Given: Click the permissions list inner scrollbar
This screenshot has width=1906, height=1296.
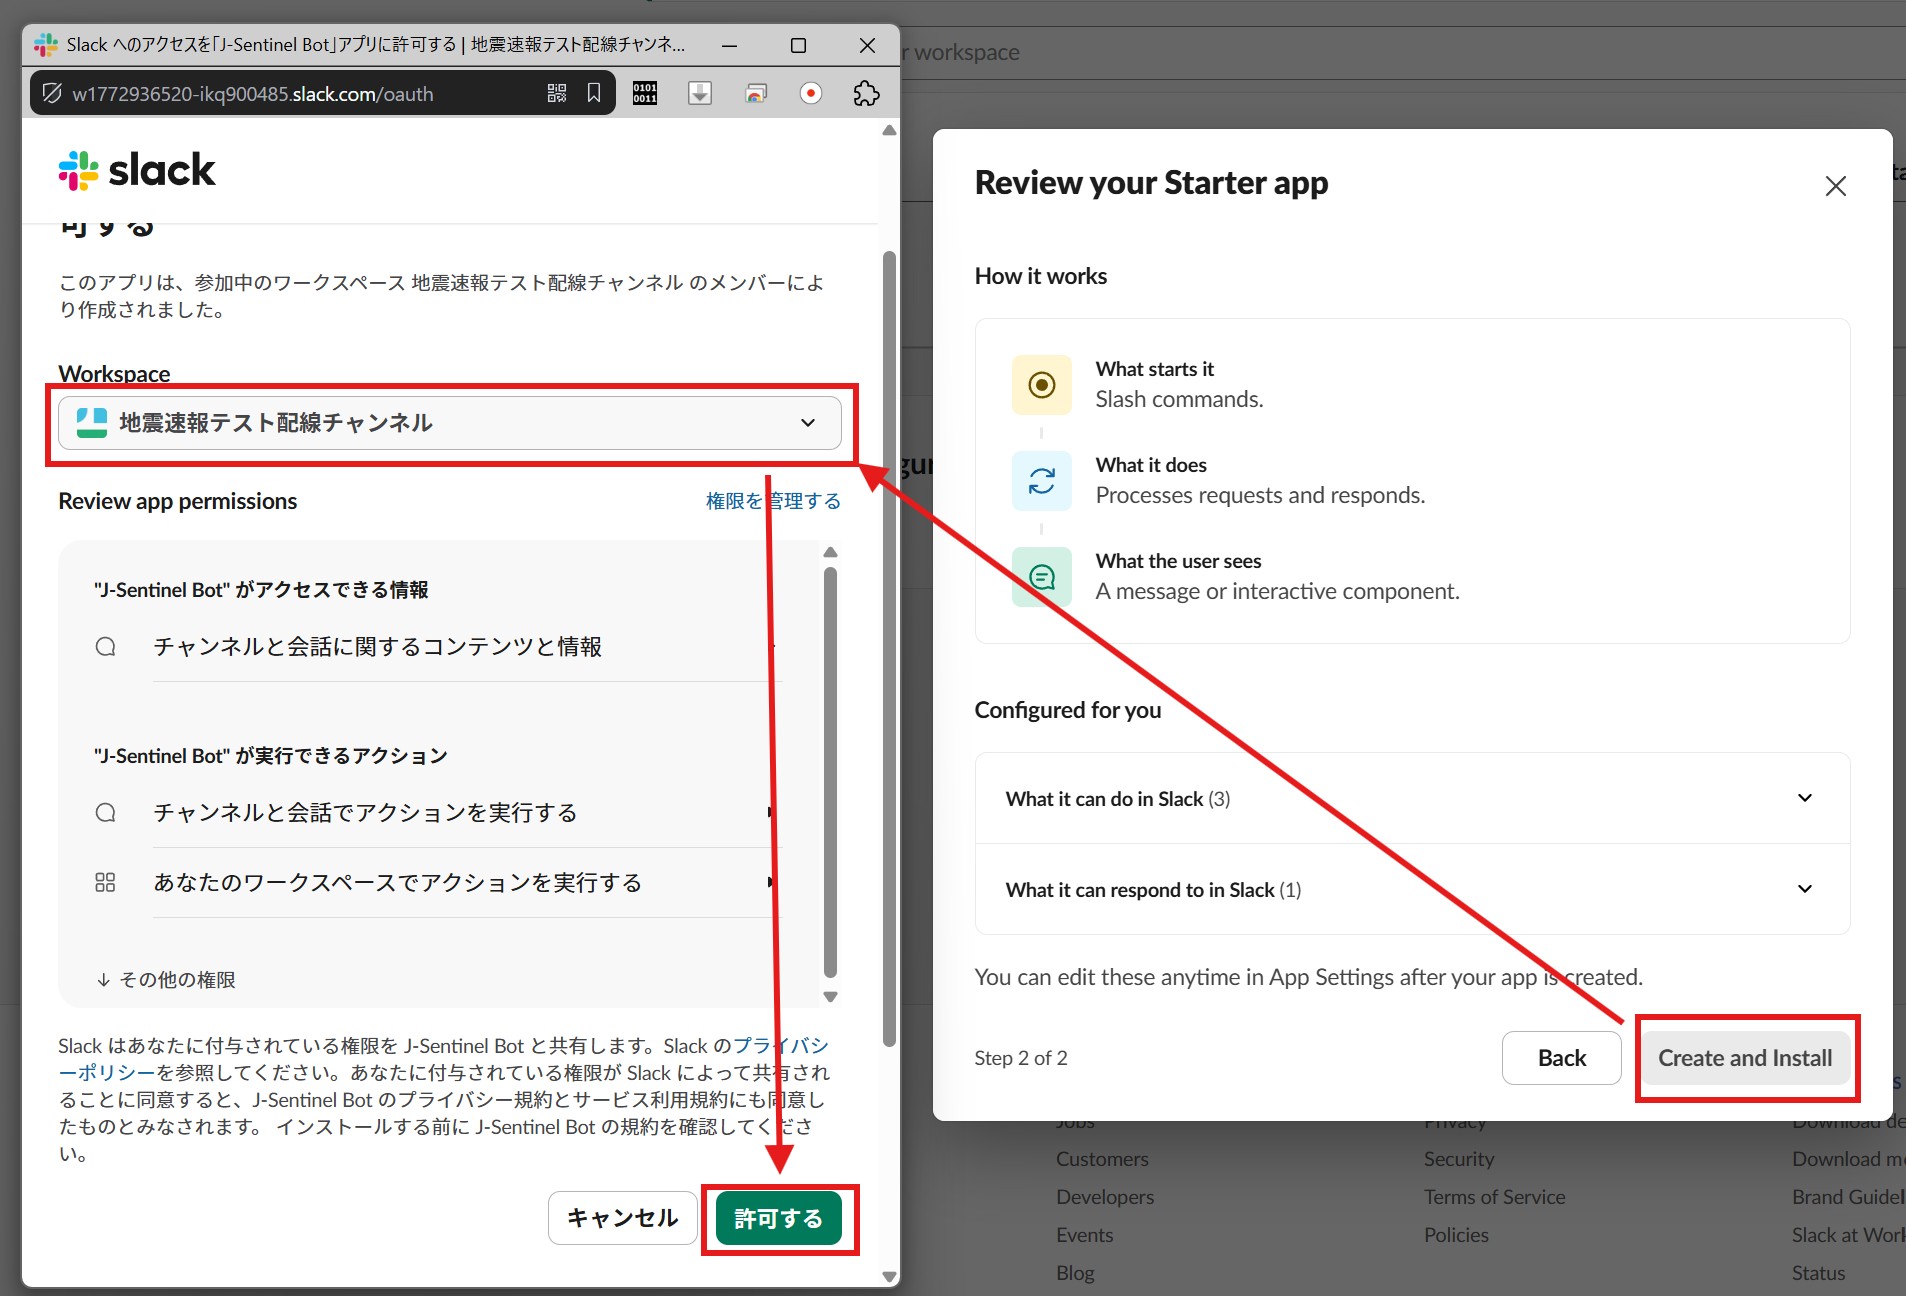Looking at the screenshot, I should point(830,773).
